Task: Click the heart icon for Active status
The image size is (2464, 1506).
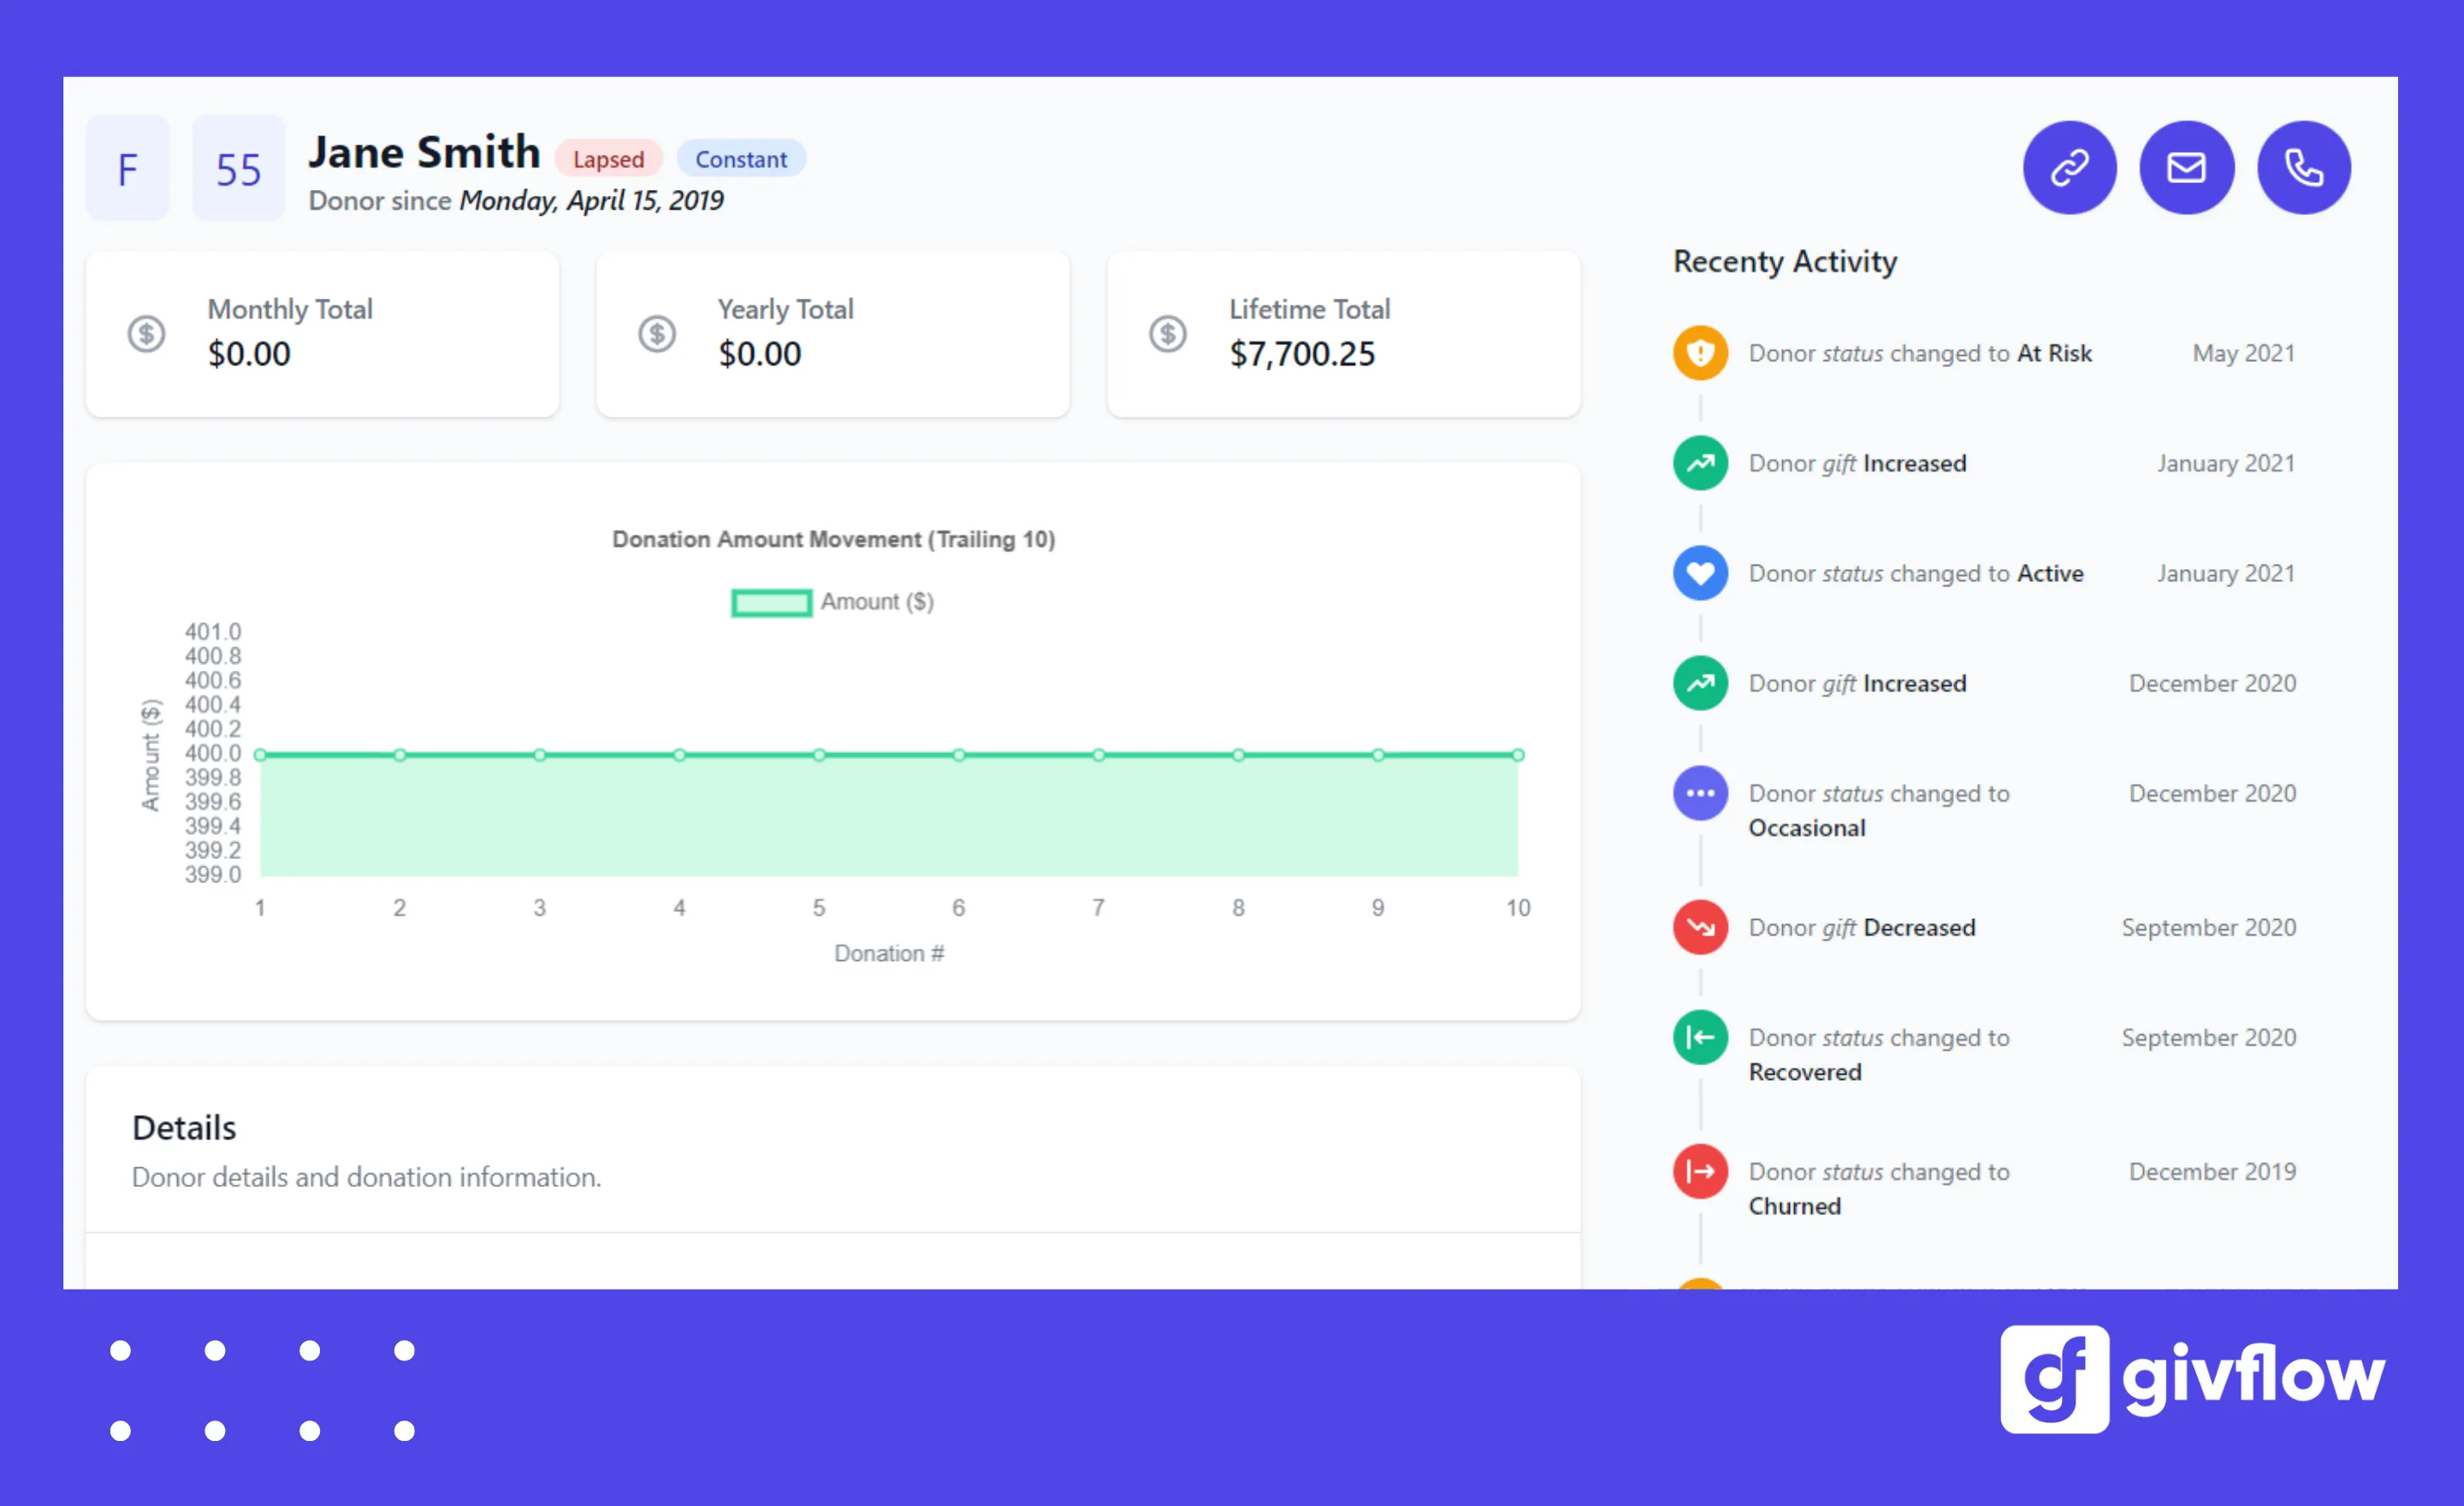Action: (x=1700, y=572)
